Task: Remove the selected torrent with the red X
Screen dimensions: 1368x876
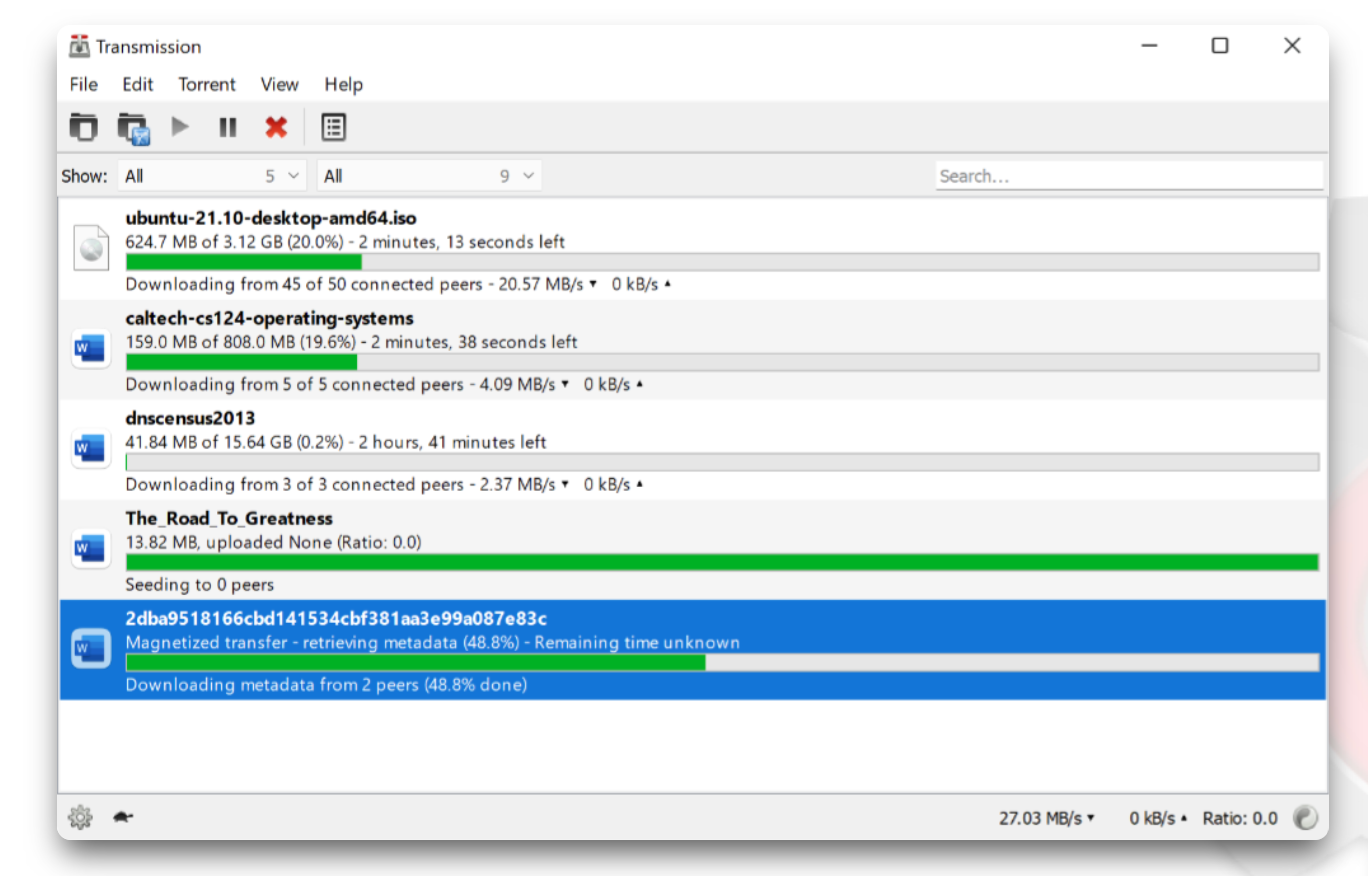Action: coord(276,127)
